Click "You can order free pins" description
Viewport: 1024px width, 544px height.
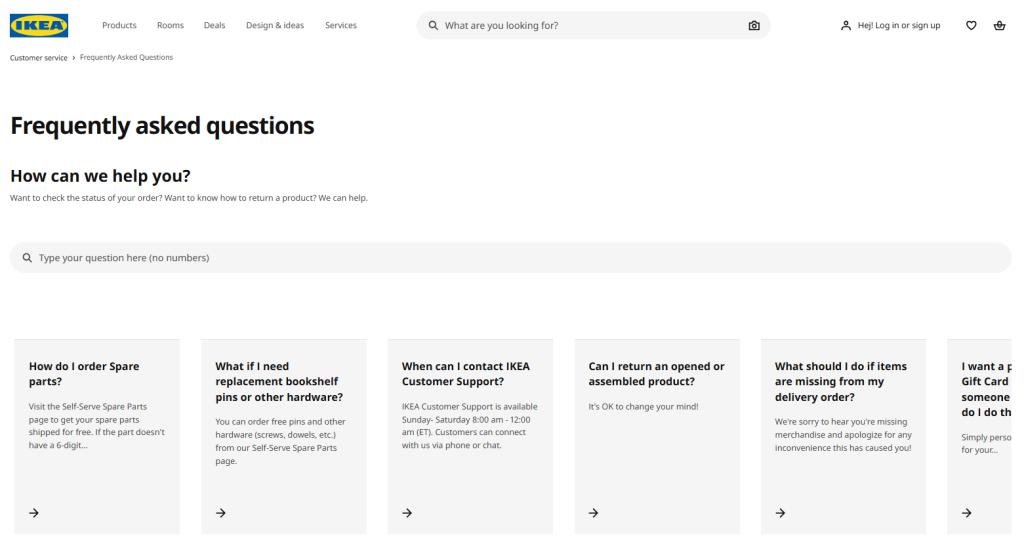[280, 441]
